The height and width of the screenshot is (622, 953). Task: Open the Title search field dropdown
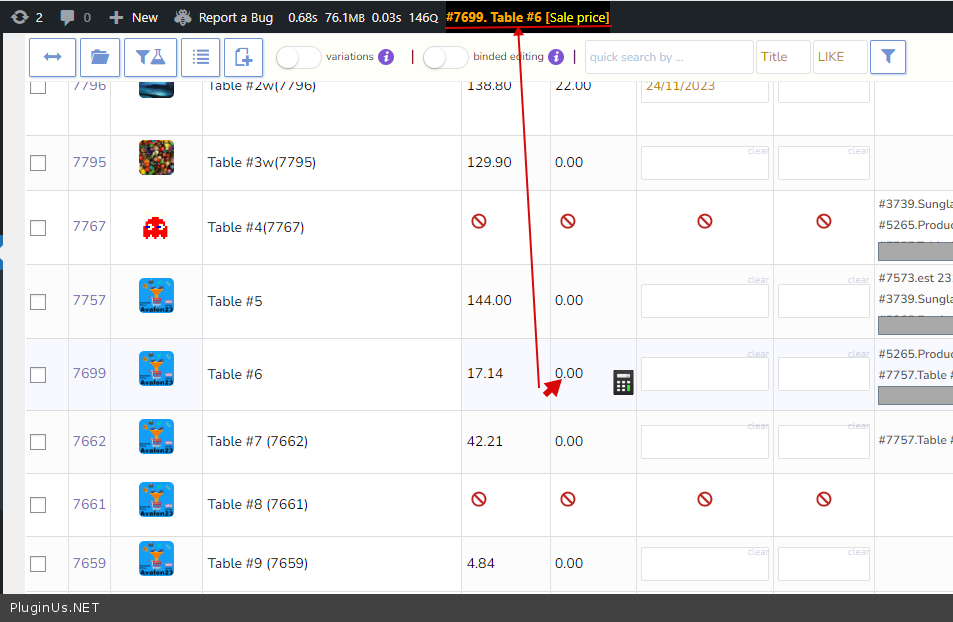pyautogui.click(x=782, y=57)
